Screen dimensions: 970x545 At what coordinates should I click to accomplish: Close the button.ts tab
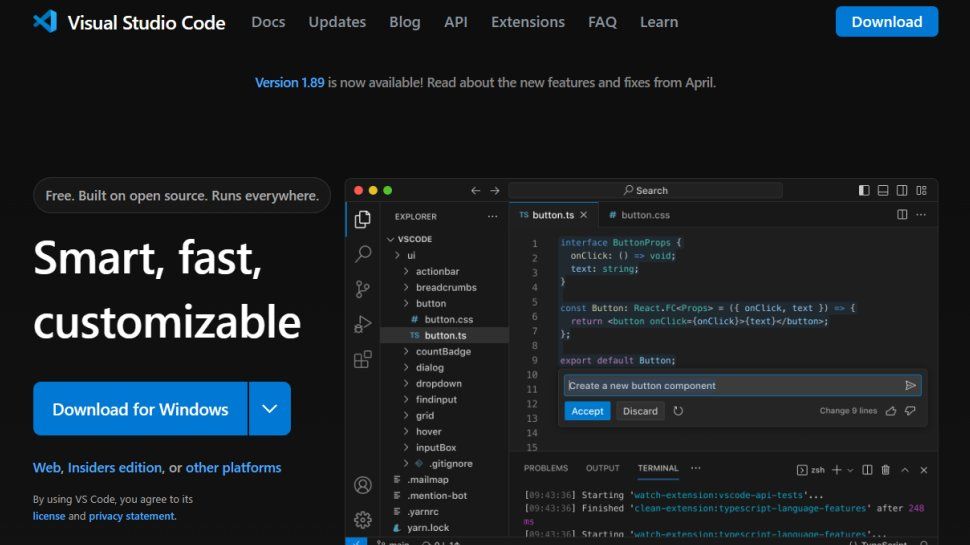point(583,215)
